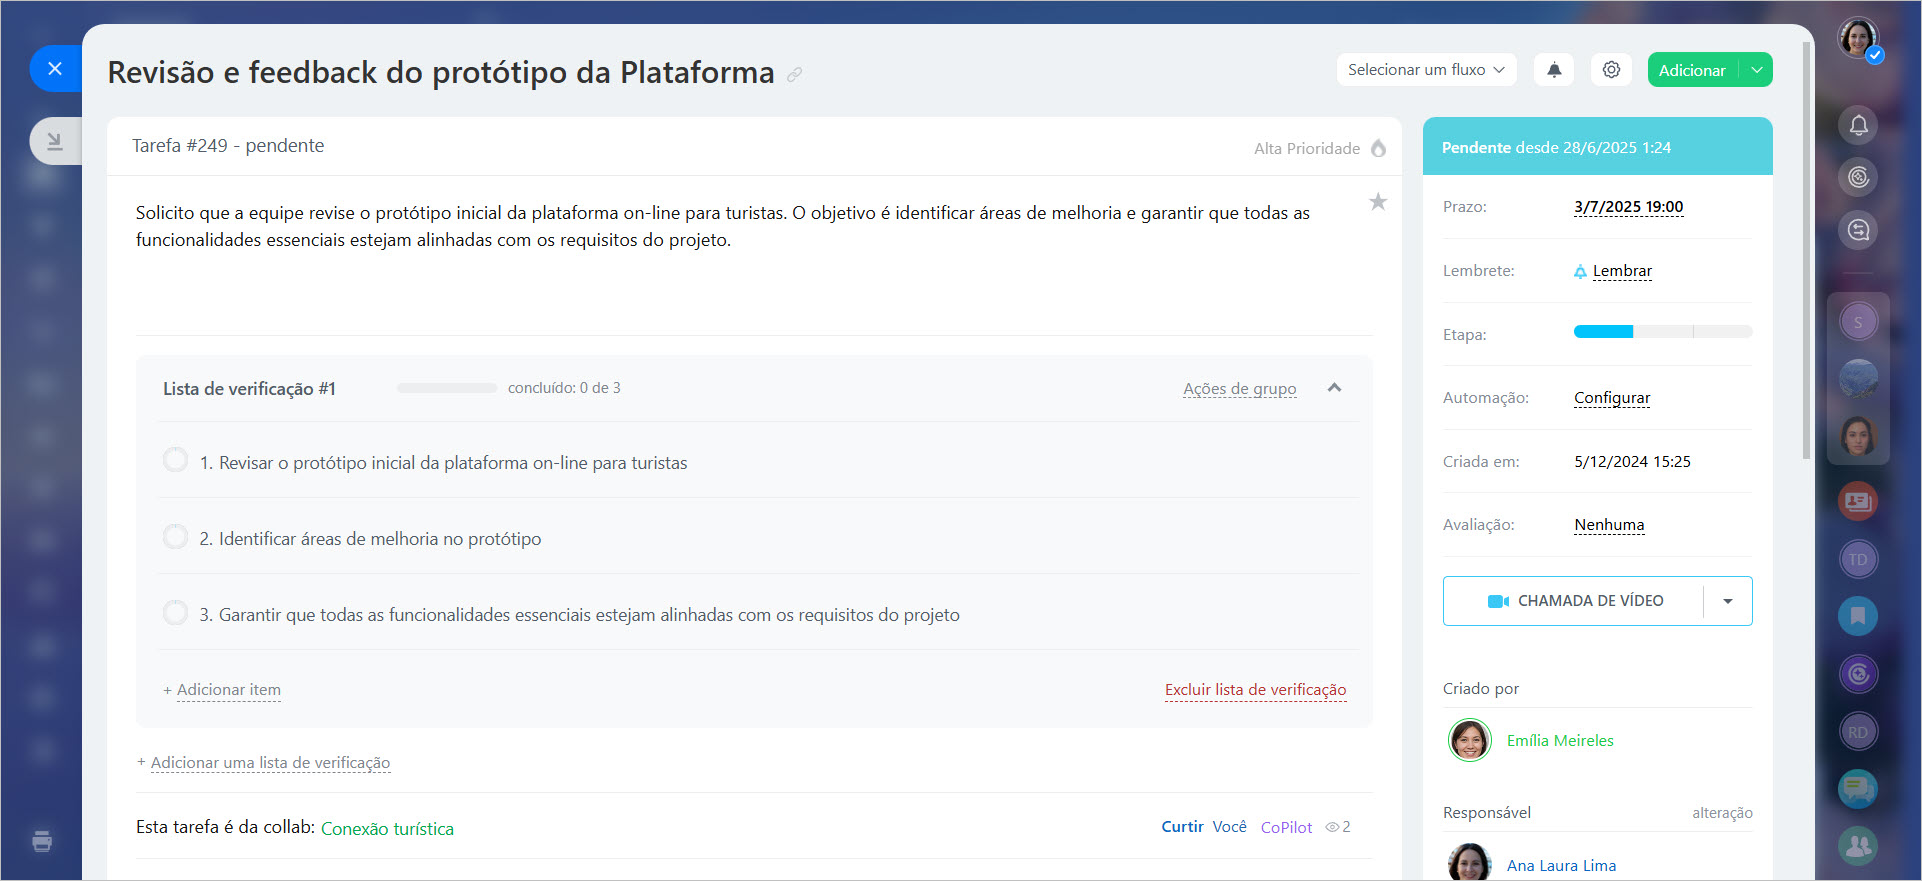This screenshot has width=1922, height=881.
Task: Click the Lembrar bell icon
Action: (x=1580, y=272)
